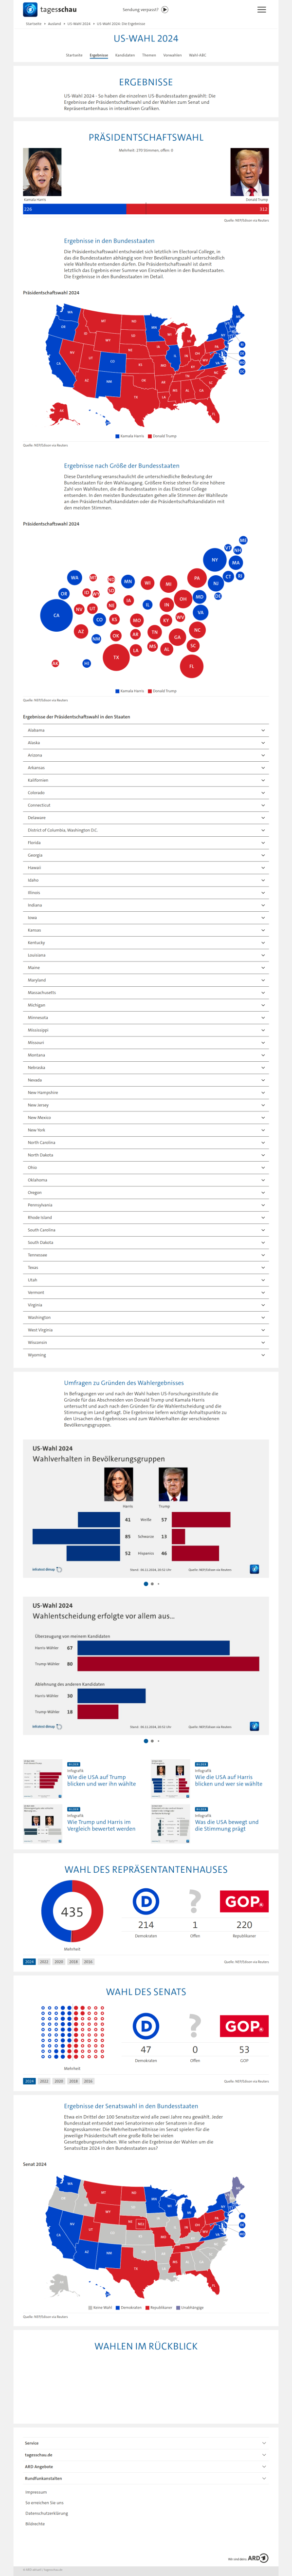Expand the Service section in the footer
The width and height of the screenshot is (292, 2576).
pos(146,2443)
